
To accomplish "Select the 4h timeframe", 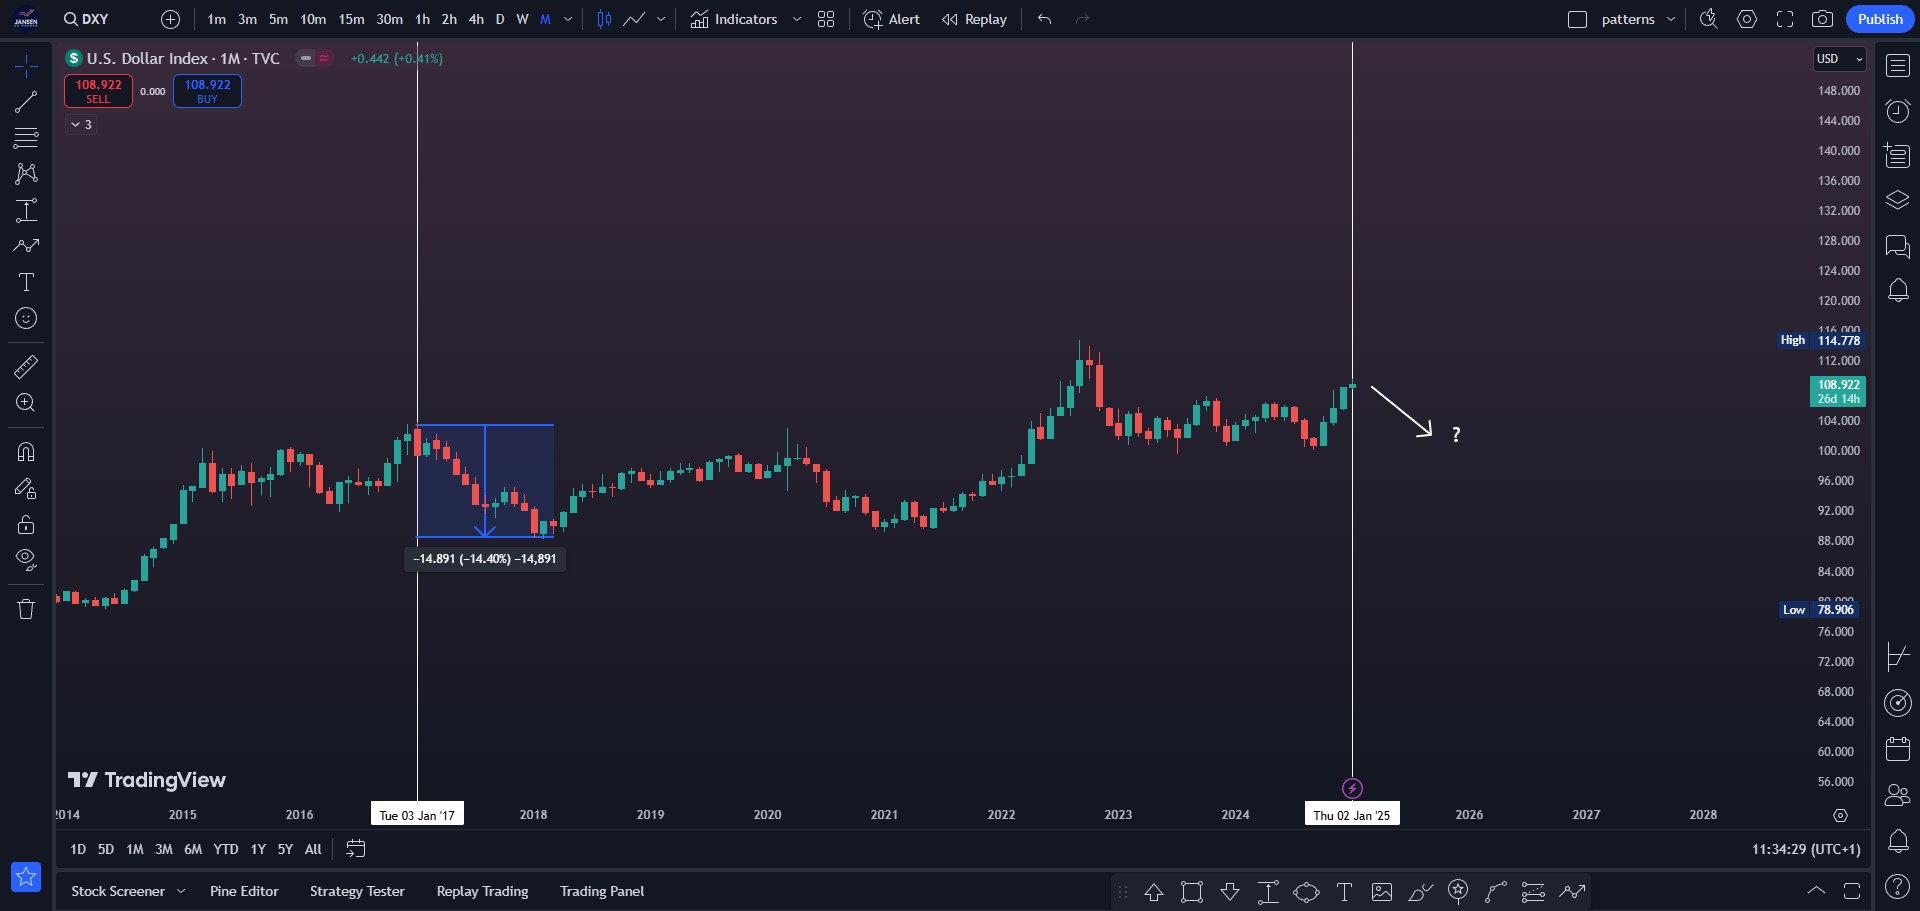I will click(476, 19).
